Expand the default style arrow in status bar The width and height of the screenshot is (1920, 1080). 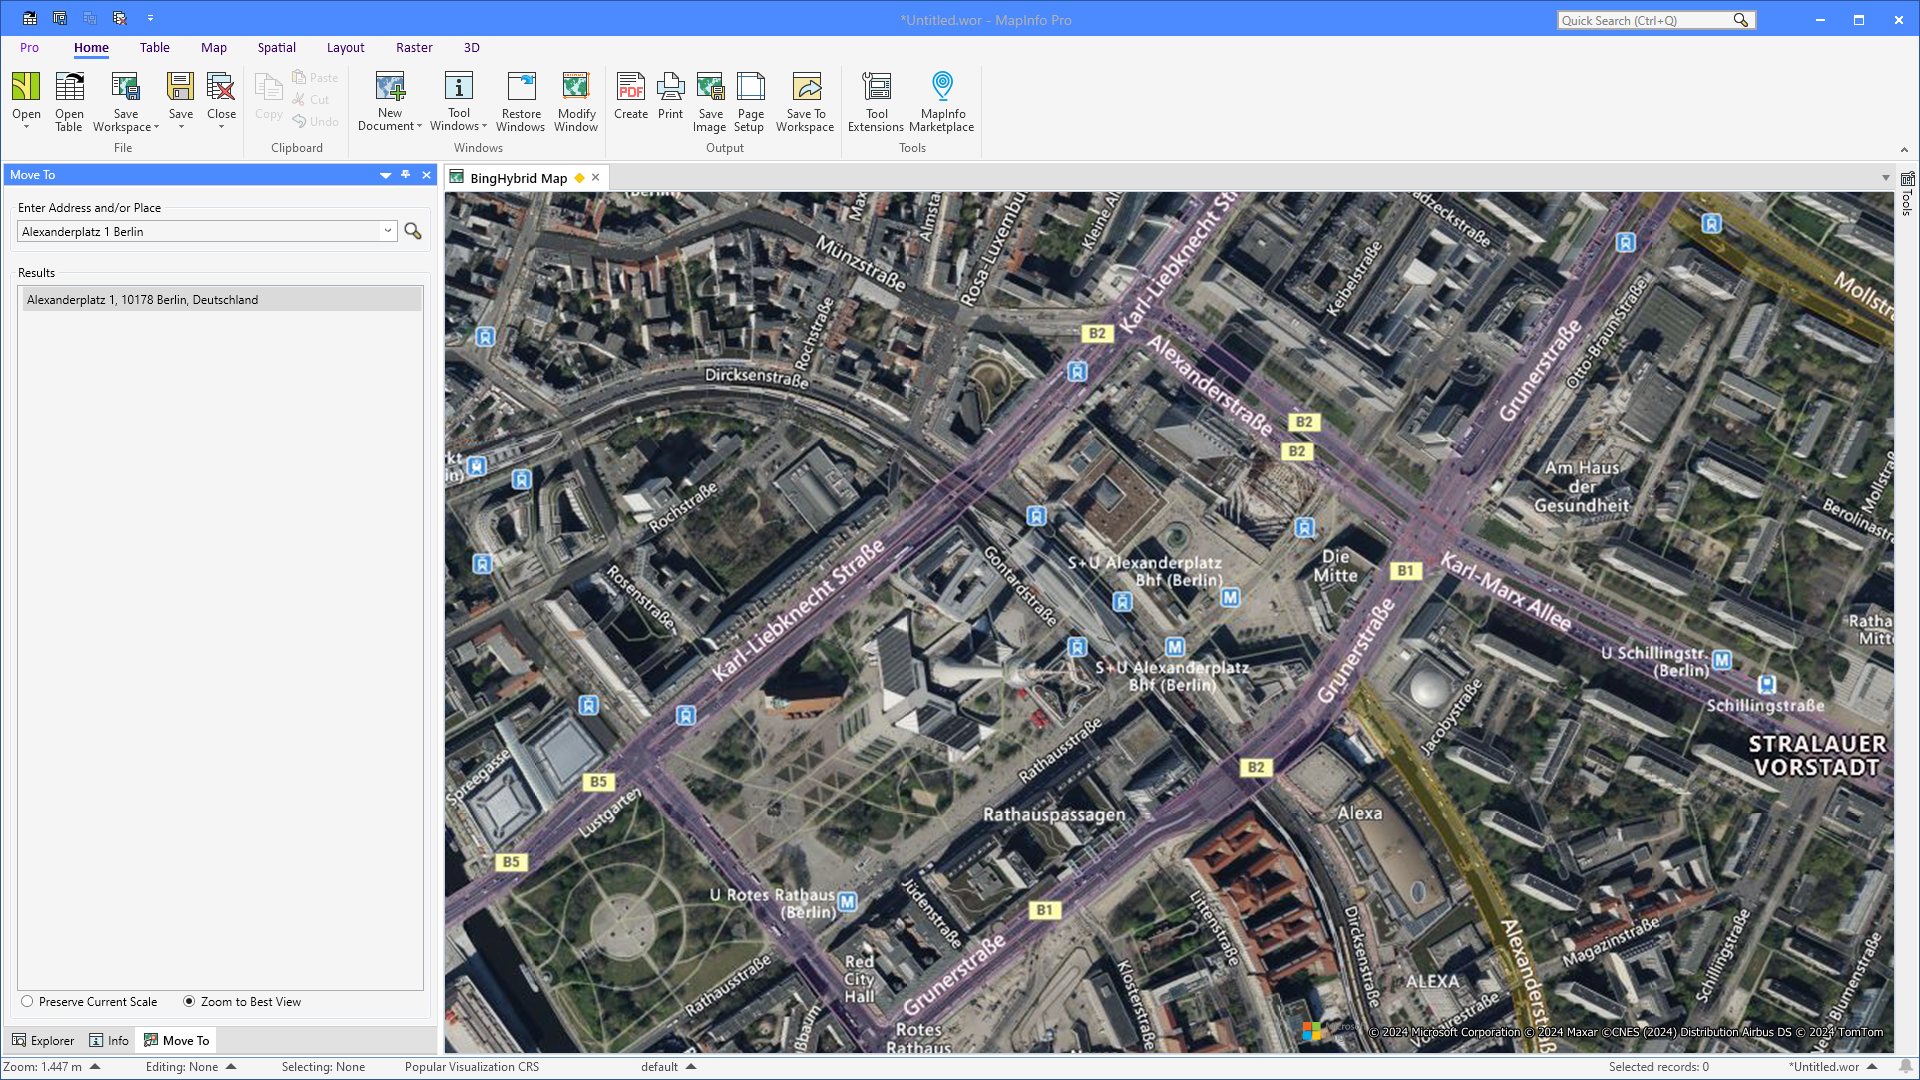(691, 1066)
